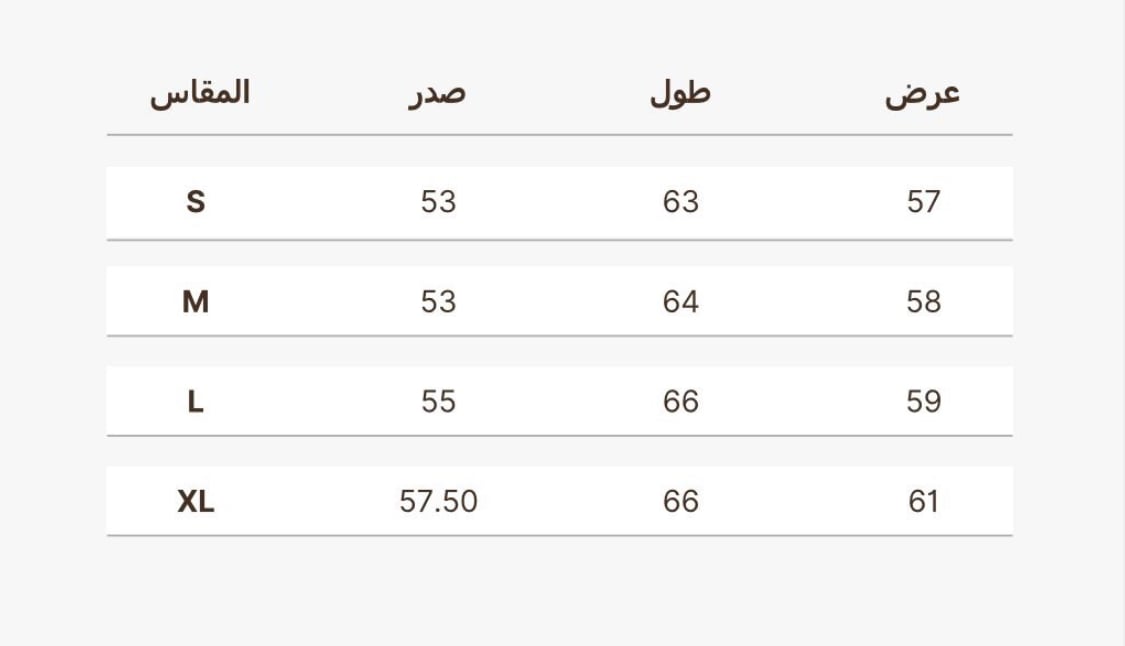Click length value 66 in L row
1125x646 pixels.
[681, 401]
